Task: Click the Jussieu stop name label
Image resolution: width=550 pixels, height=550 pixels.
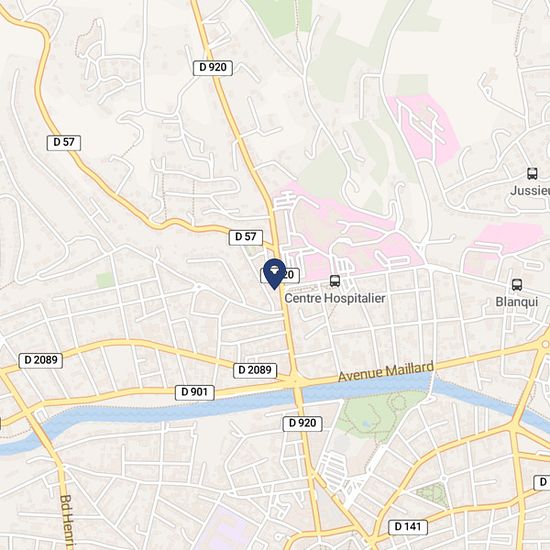Action: click(x=530, y=191)
